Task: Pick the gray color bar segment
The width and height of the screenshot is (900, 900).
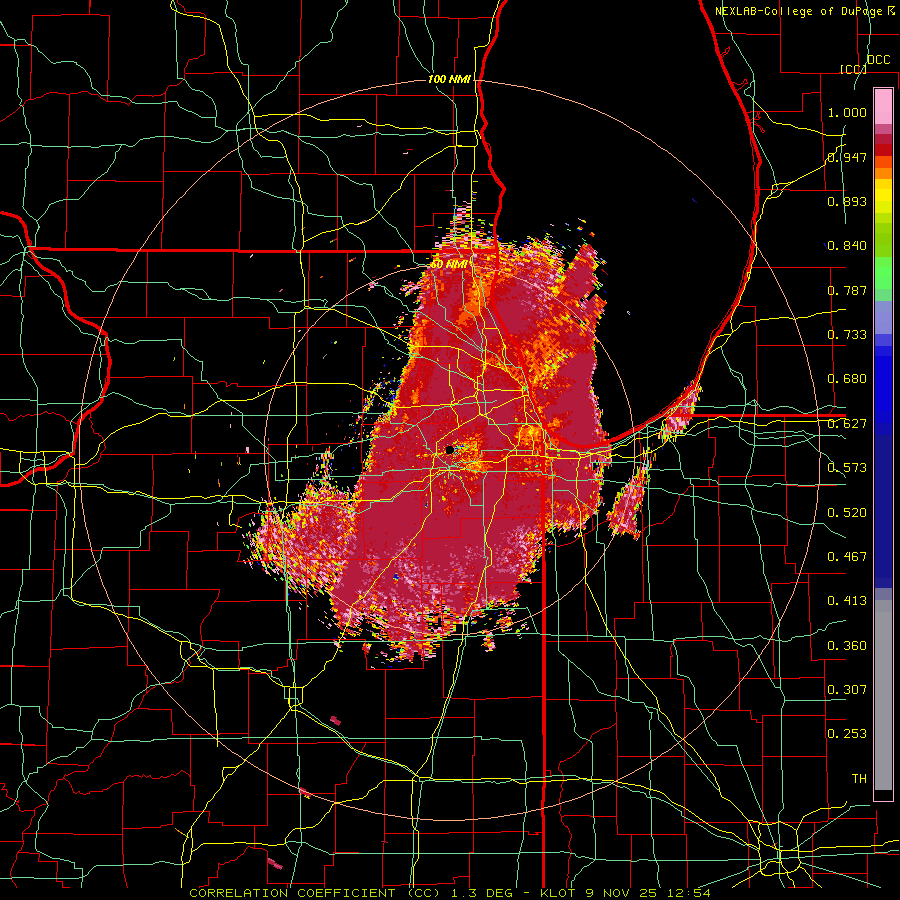Action: click(883, 695)
